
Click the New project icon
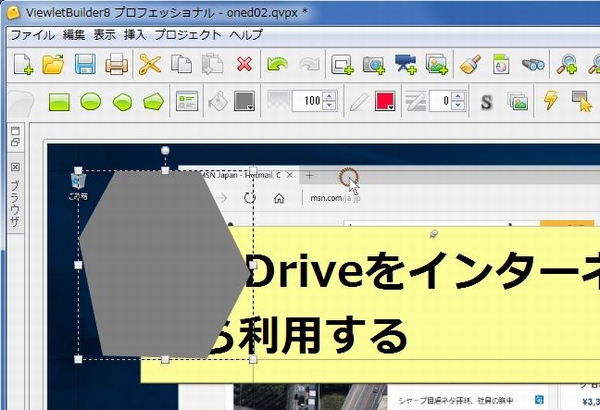[22, 65]
